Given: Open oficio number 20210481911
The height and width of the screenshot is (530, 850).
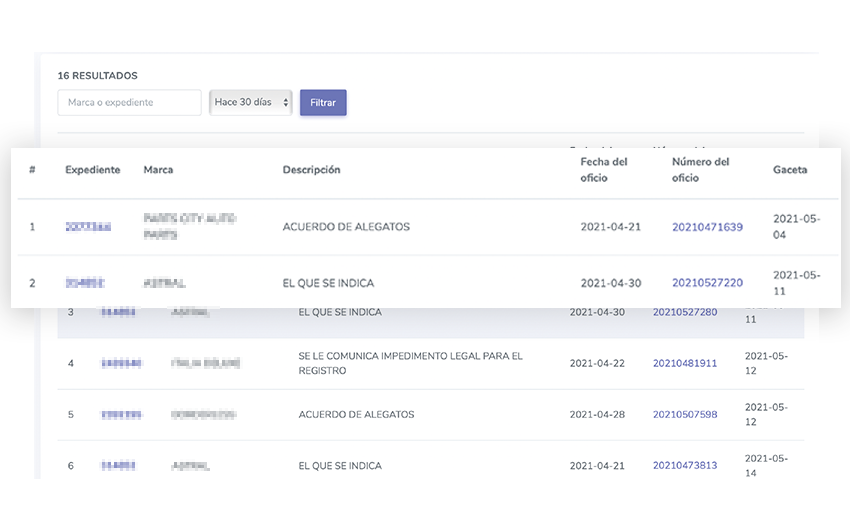Looking at the screenshot, I should pyautogui.click(x=684, y=363).
